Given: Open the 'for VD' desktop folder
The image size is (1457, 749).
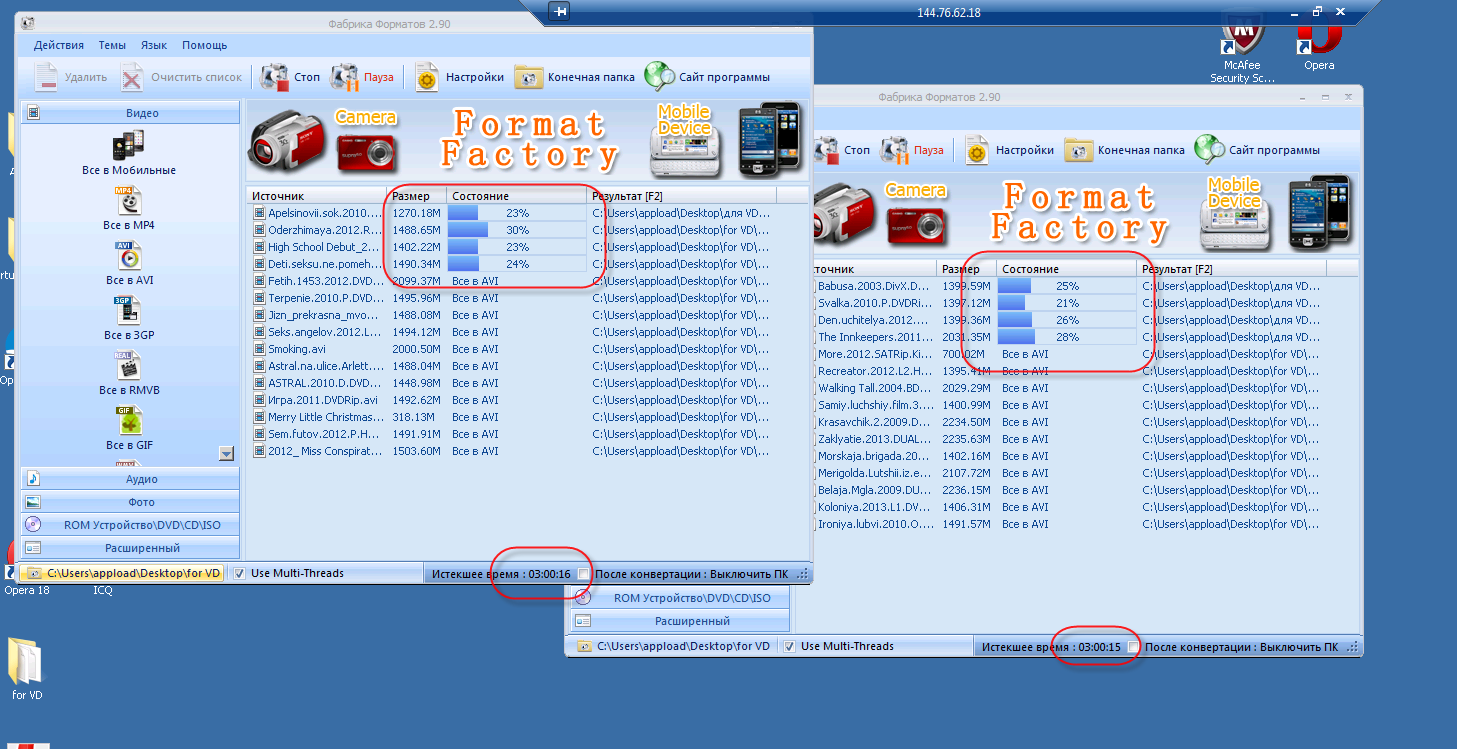Looking at the screenshot, I should click(27, 667).
